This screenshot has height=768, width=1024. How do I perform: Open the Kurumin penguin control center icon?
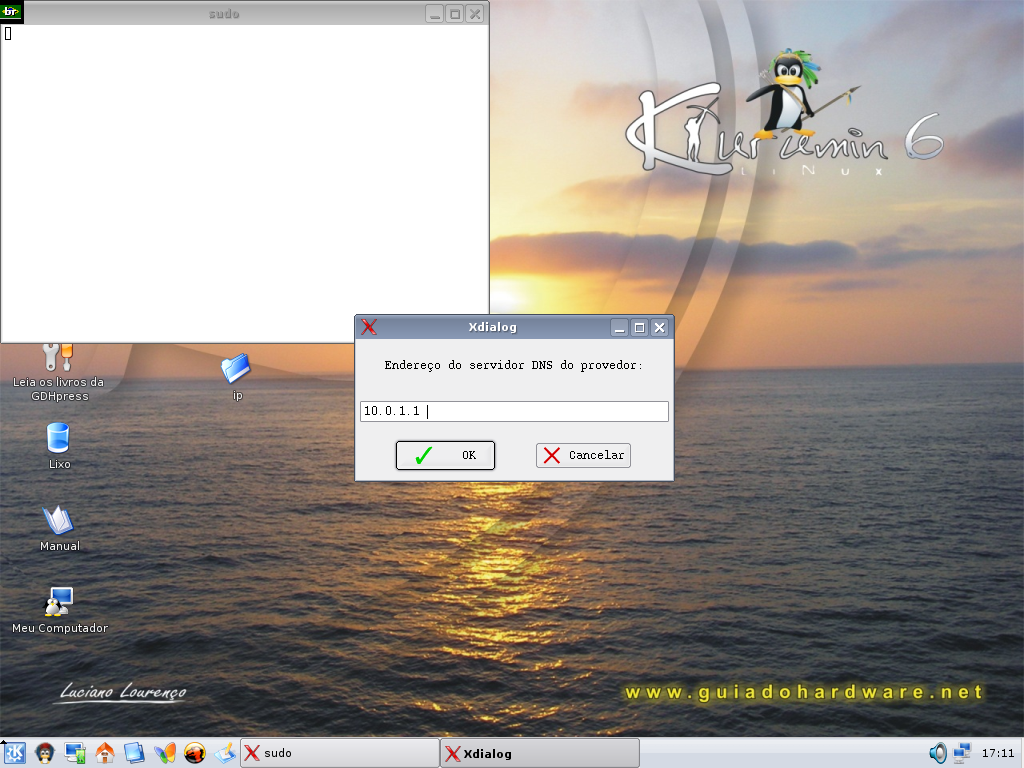pos(44,753)
